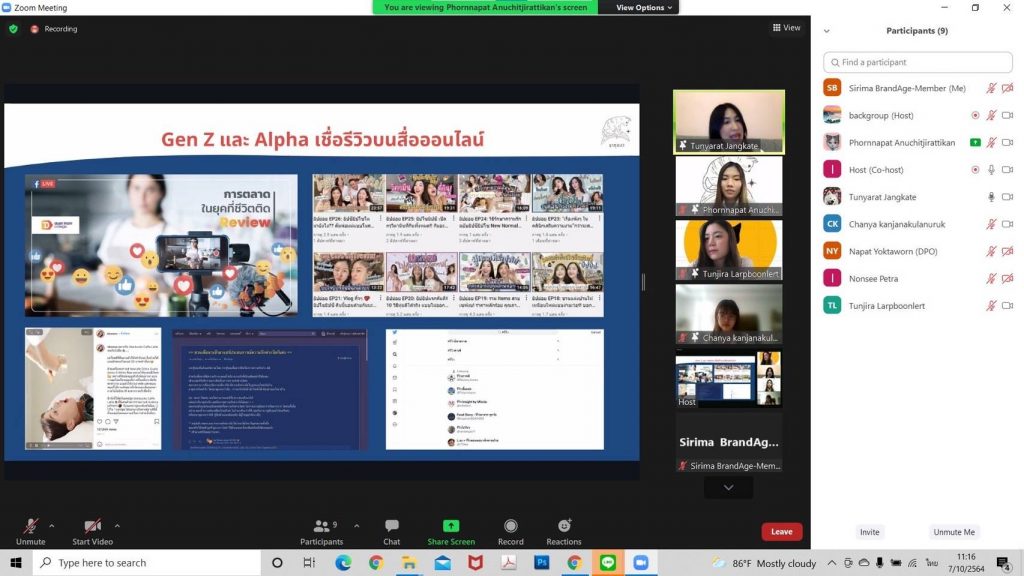This screenshot has width=1024, height=576.
Task: Unmute the microphone
Action: point(31,531)
